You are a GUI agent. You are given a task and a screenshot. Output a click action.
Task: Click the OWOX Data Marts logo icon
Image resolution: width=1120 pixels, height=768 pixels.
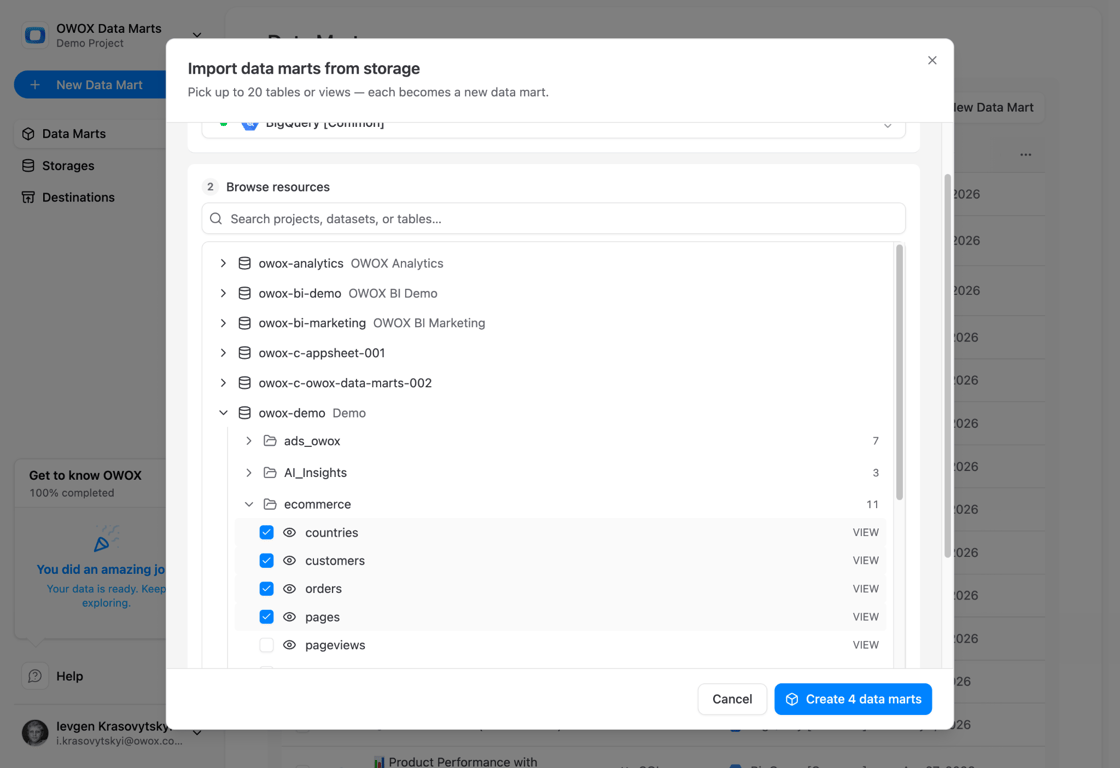click(34, 35)
